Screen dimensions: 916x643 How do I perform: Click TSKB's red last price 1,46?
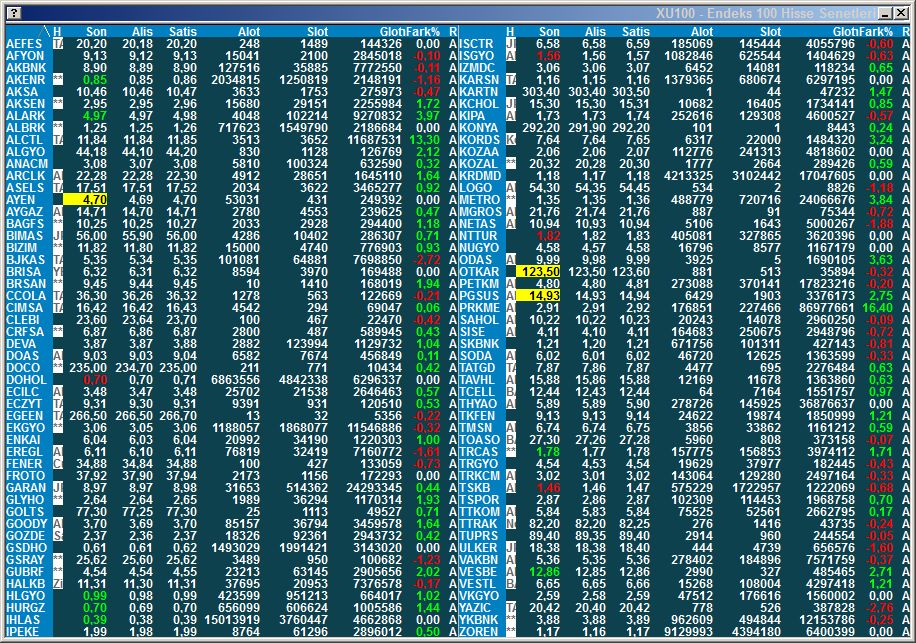point(548,488)
